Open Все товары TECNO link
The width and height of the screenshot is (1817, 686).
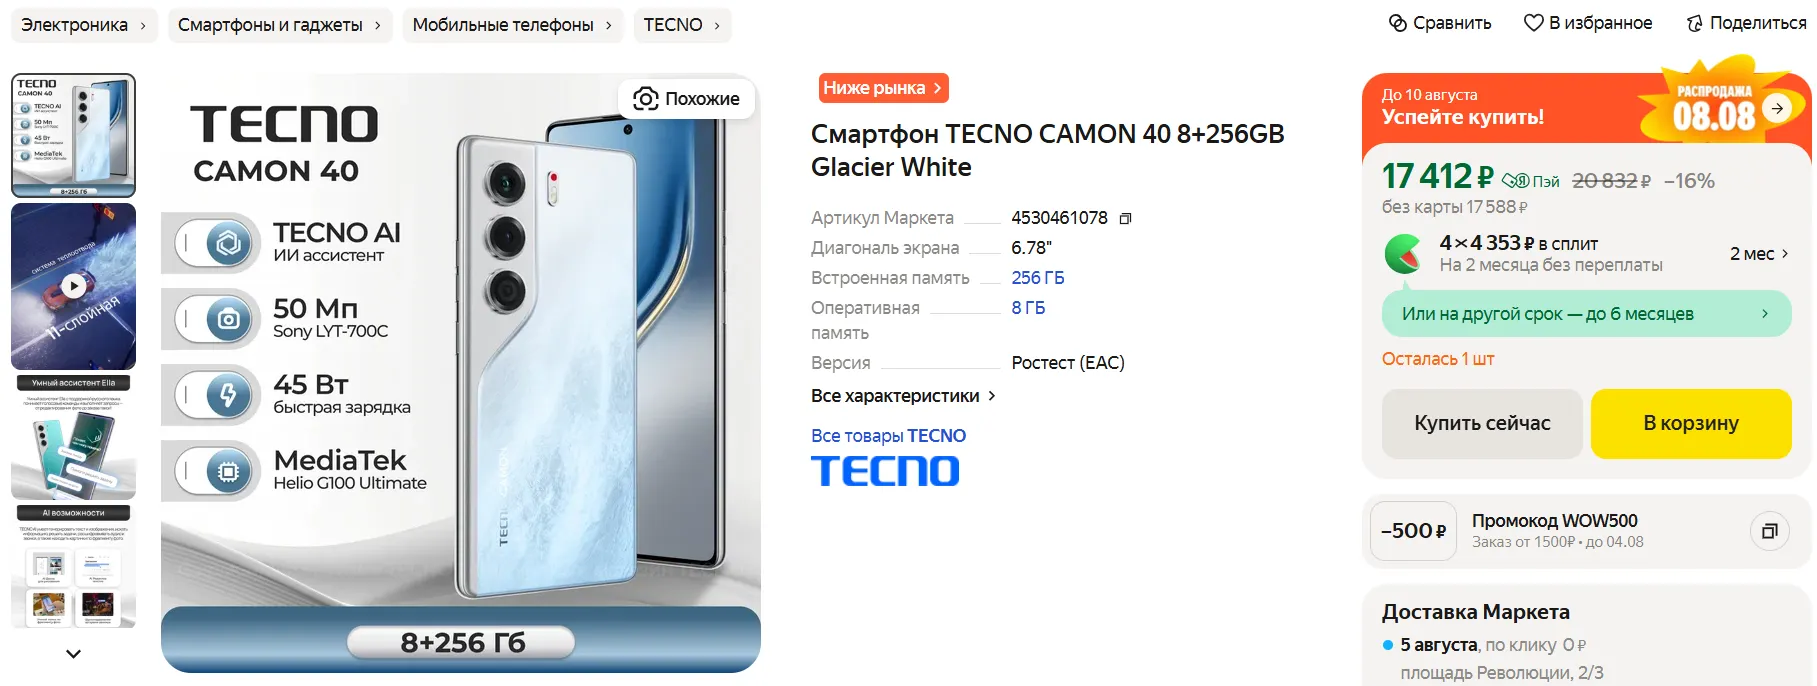click(x=888, y=436)
